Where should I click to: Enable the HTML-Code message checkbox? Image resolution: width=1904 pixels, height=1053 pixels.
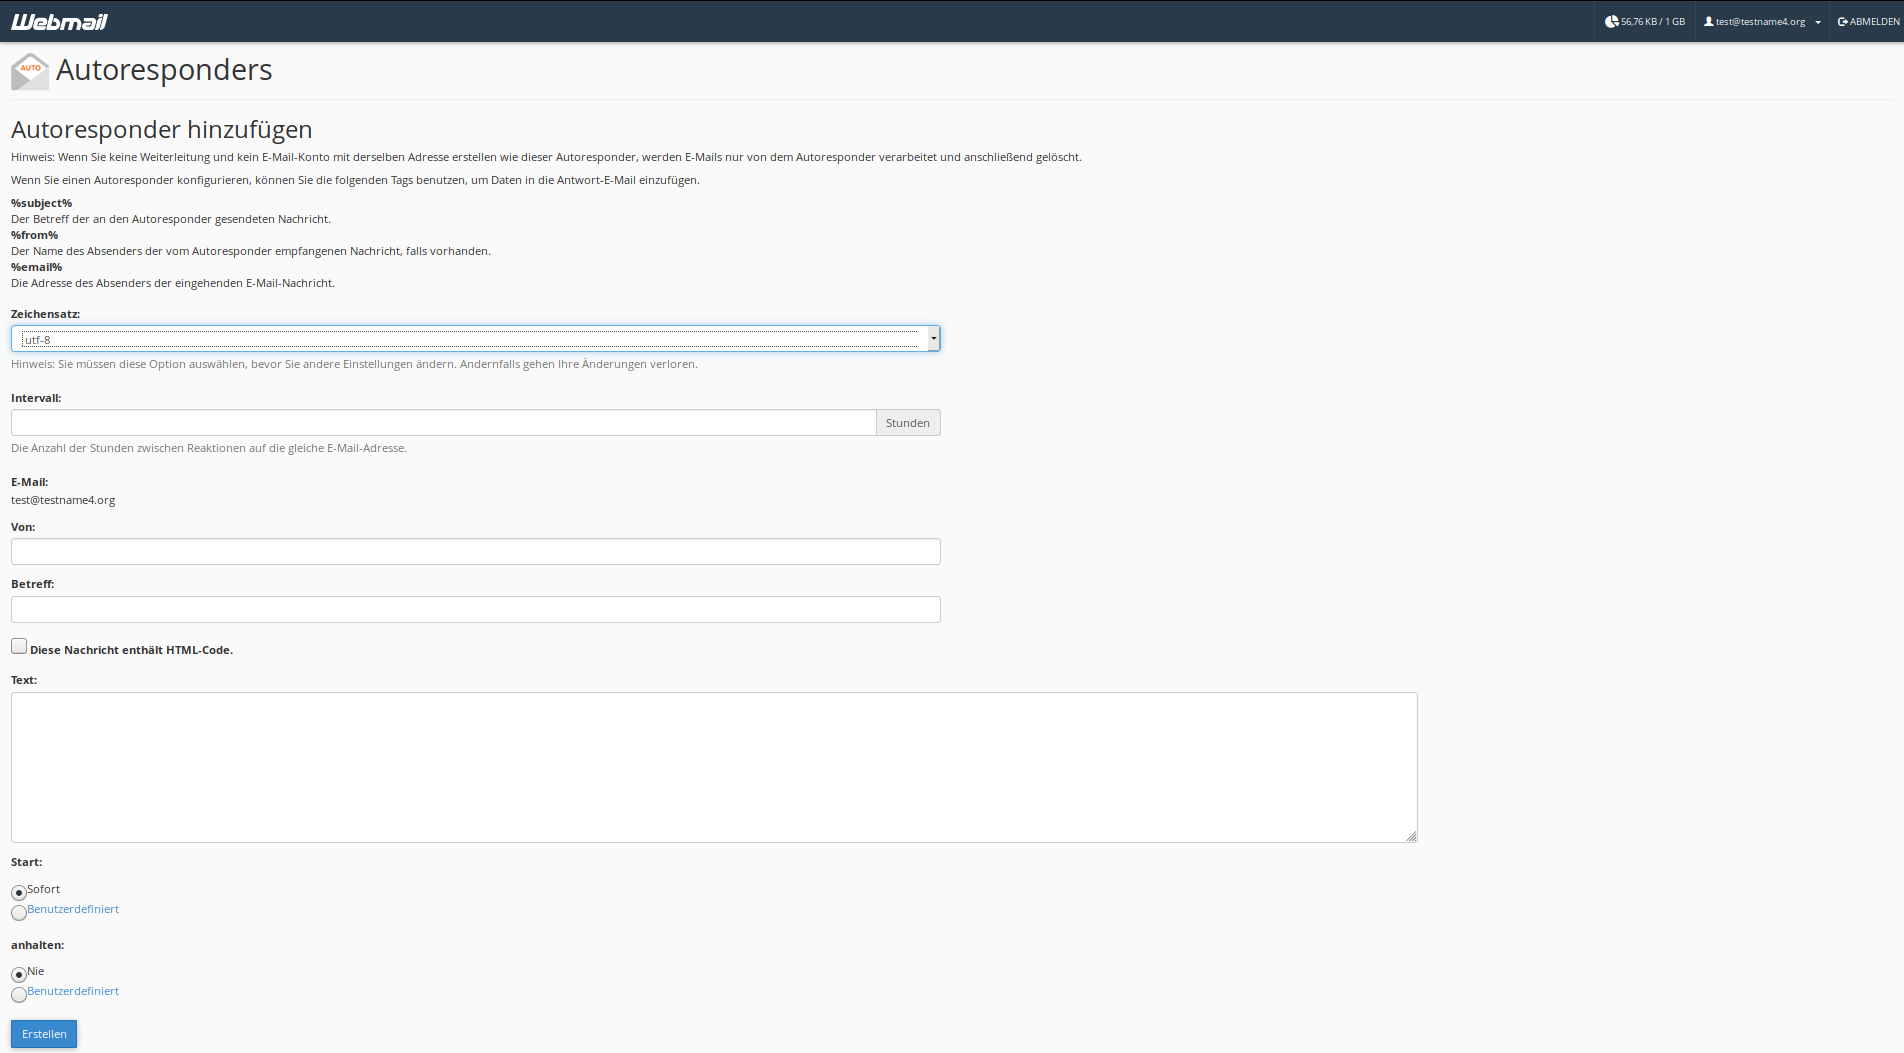pyautogui.click(x=19, y=646)
